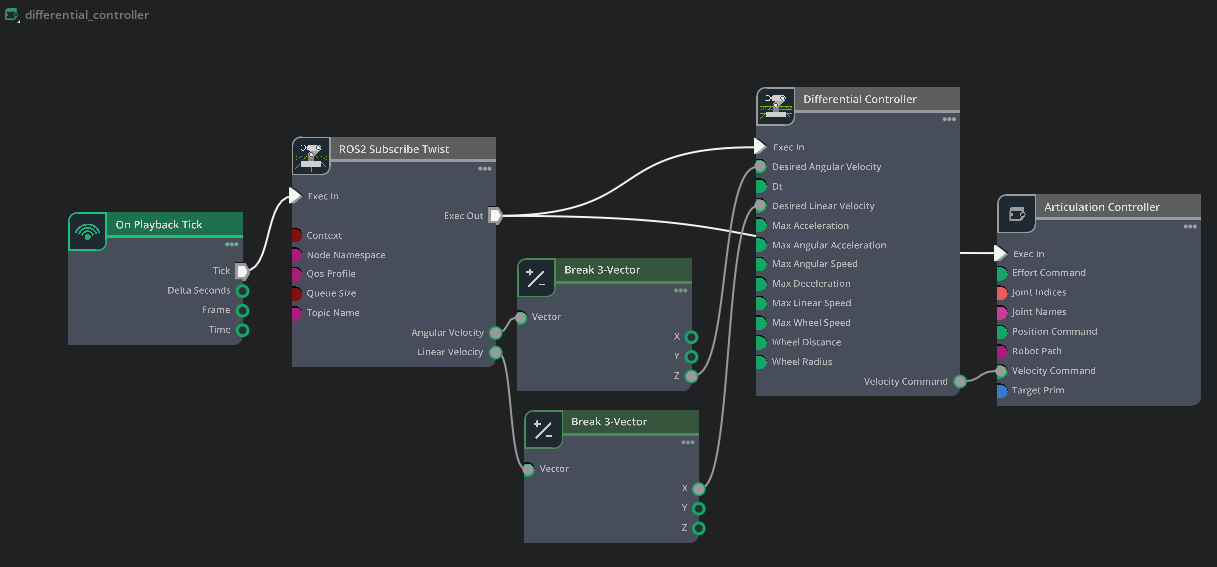Click the Max Acceleration input port
This screenshot has height=567, width=1217.
pos(761,225)
